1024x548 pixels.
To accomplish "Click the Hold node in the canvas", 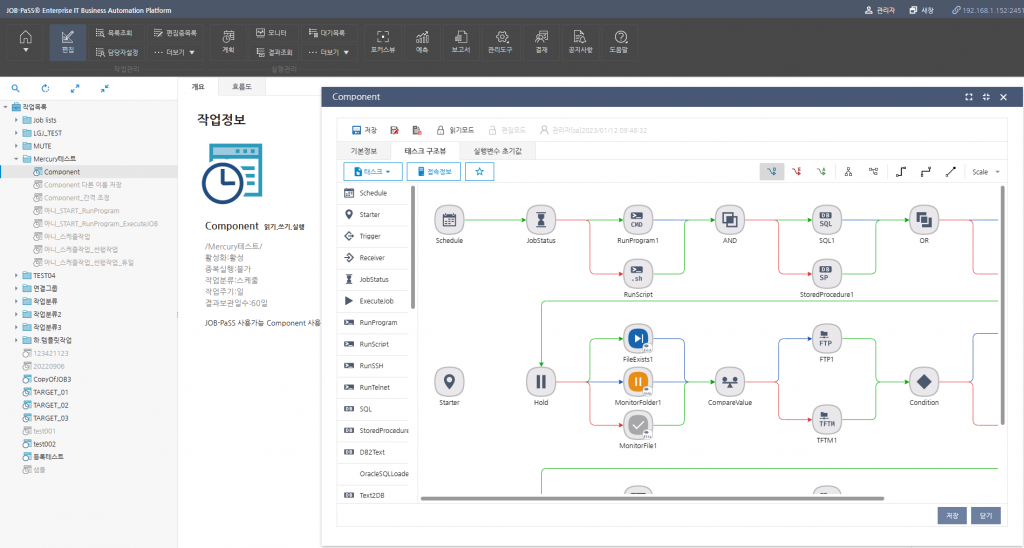I will click(x=540, y=381).
